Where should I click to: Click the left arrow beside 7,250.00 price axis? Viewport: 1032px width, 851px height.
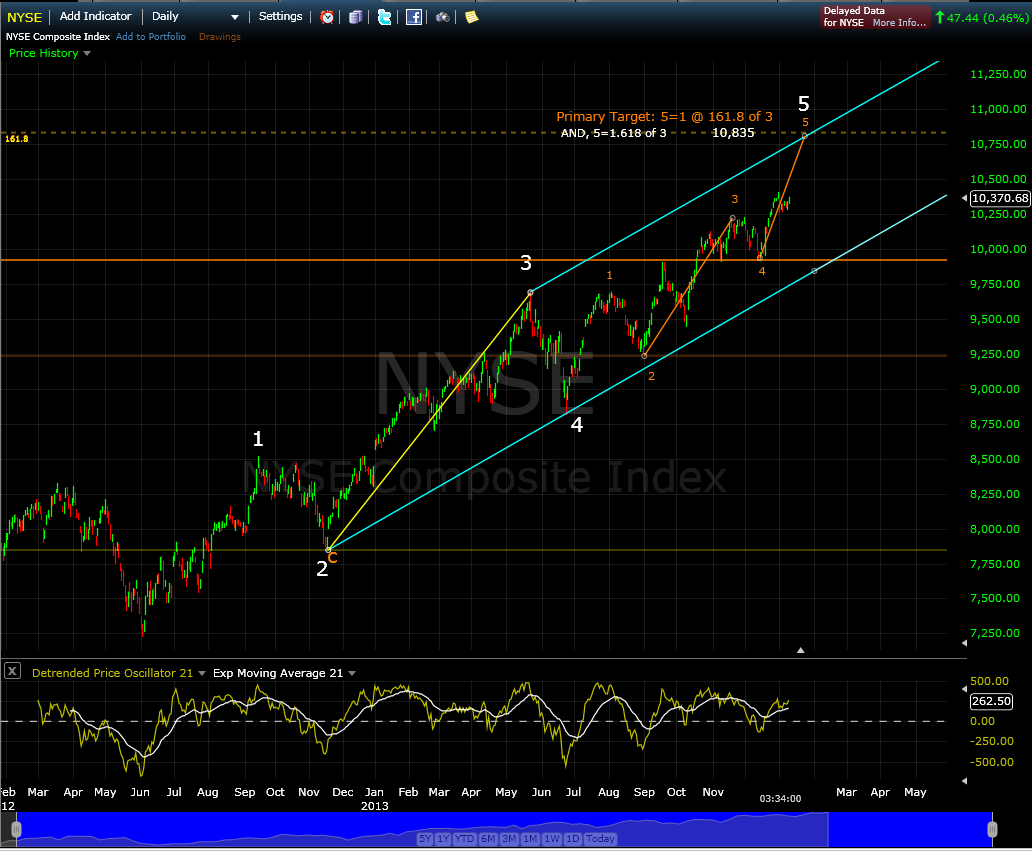964,642
